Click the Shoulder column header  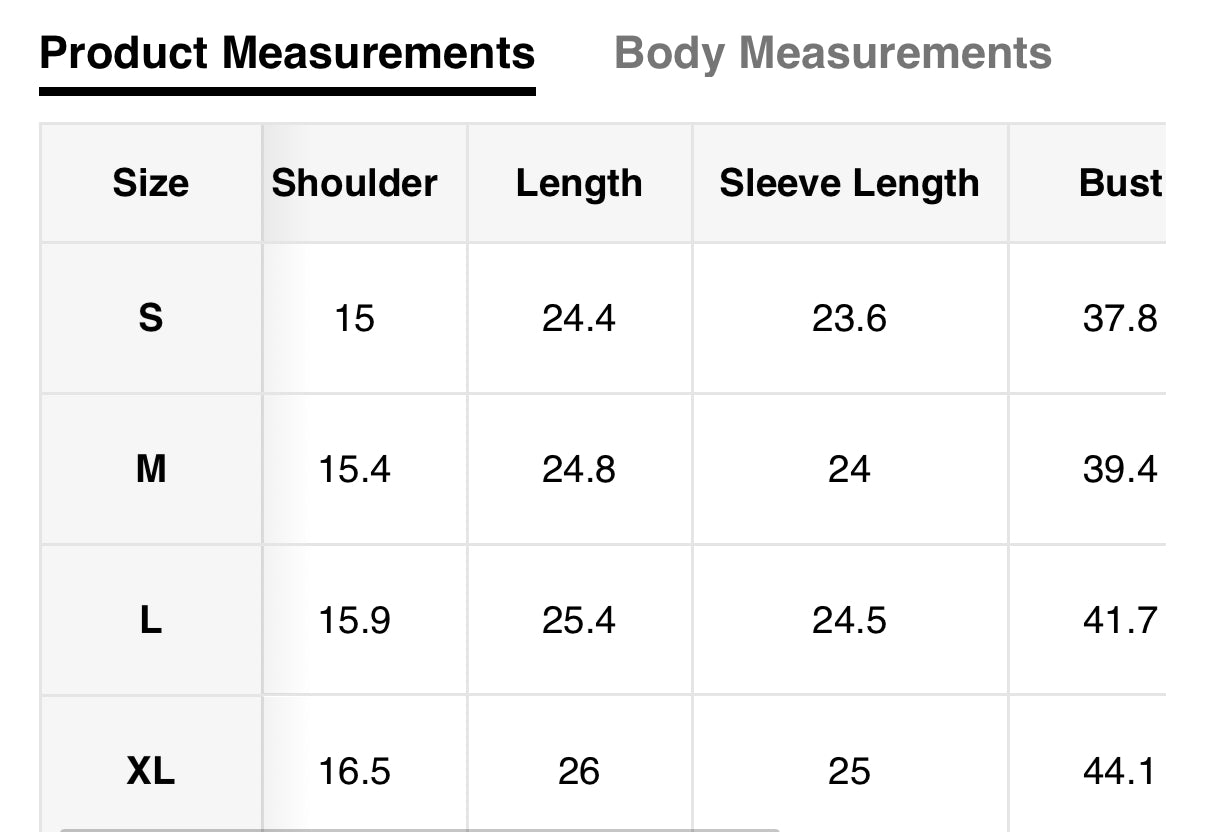tap(354, 183)
